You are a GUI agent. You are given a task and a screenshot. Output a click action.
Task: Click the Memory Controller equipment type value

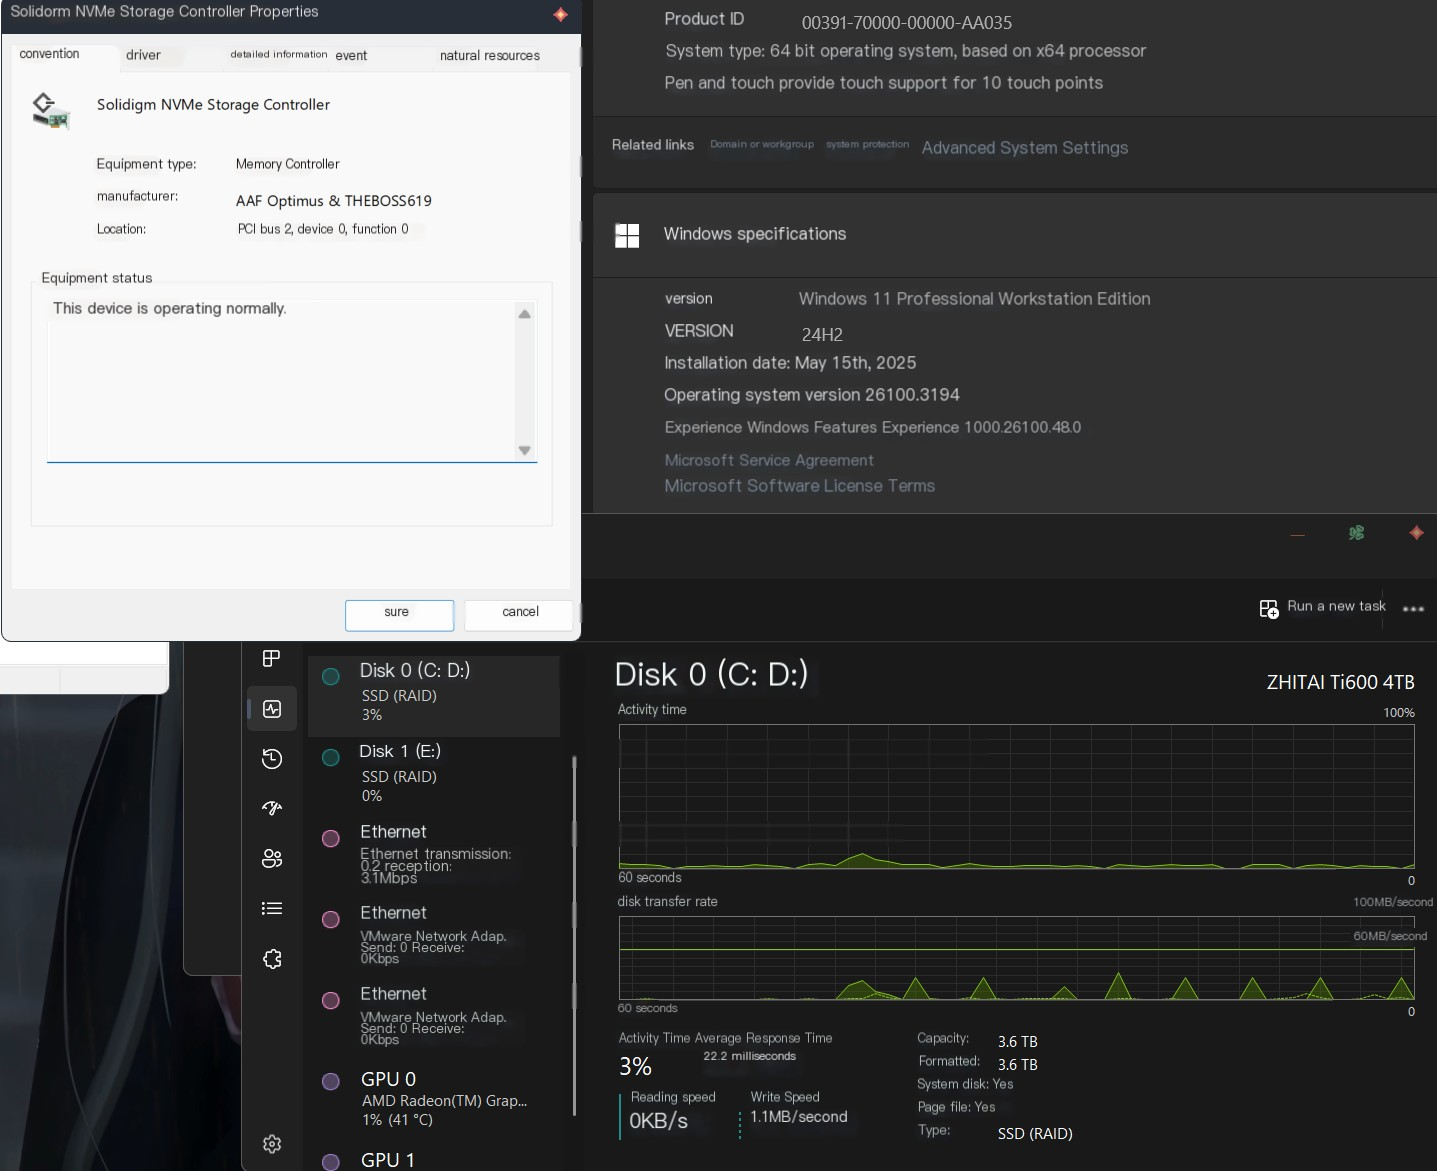pyautogui.click(x=287, y=164)
